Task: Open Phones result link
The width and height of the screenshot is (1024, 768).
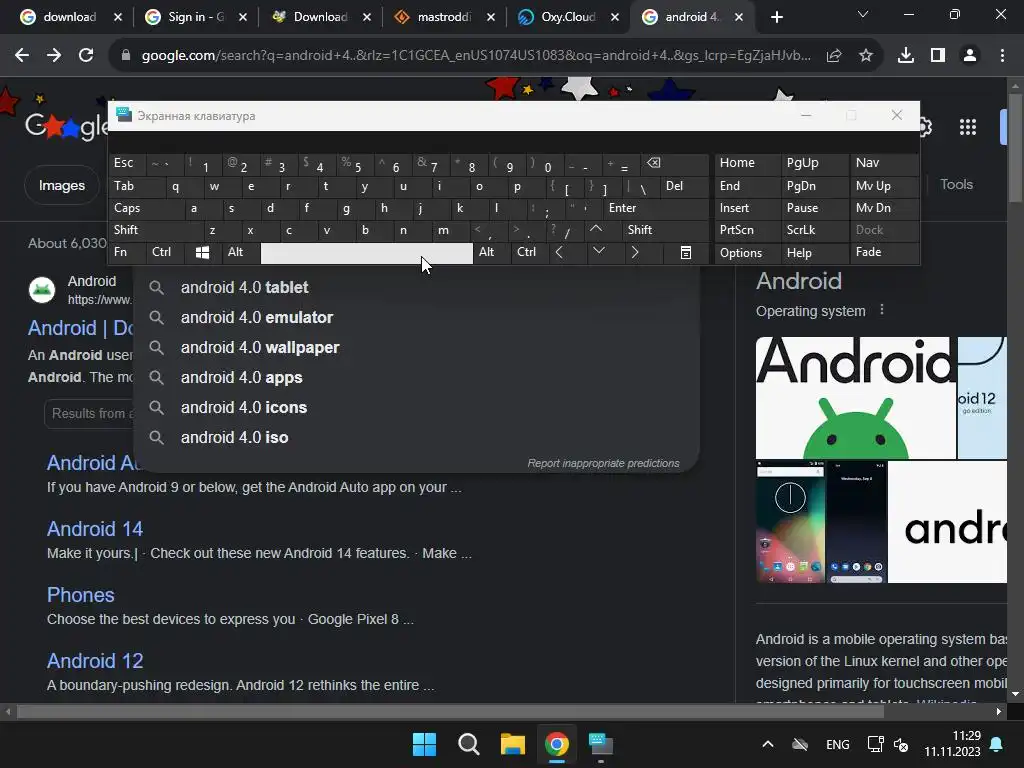Action: point(80,594)
